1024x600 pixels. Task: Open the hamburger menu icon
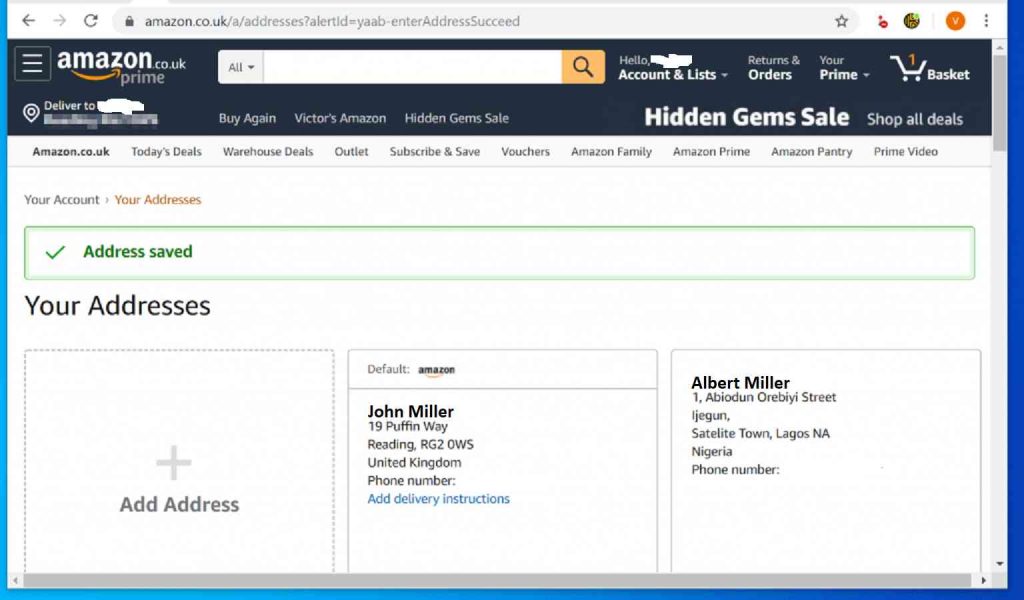pyautogui.click(x=32, y=65)
